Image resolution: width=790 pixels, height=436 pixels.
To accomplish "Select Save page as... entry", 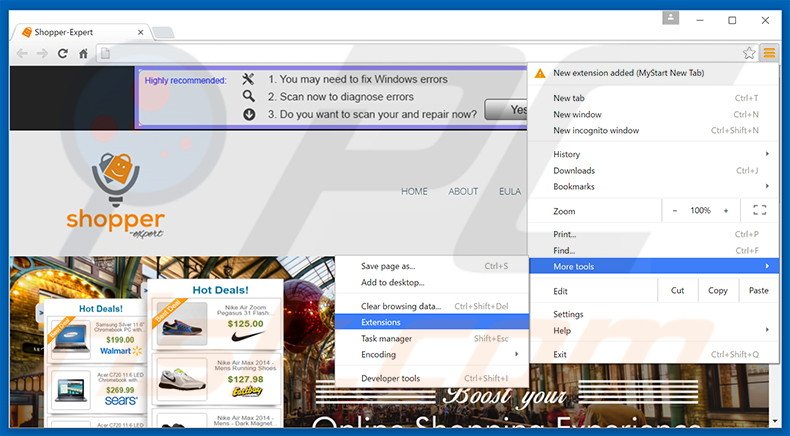I will 432,266.
